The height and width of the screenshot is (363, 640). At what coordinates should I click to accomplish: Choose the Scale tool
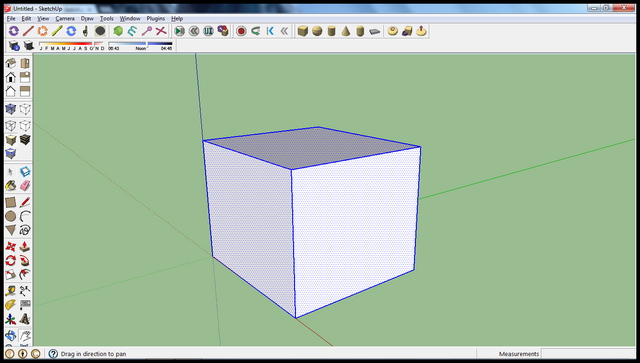coord(11,274)
